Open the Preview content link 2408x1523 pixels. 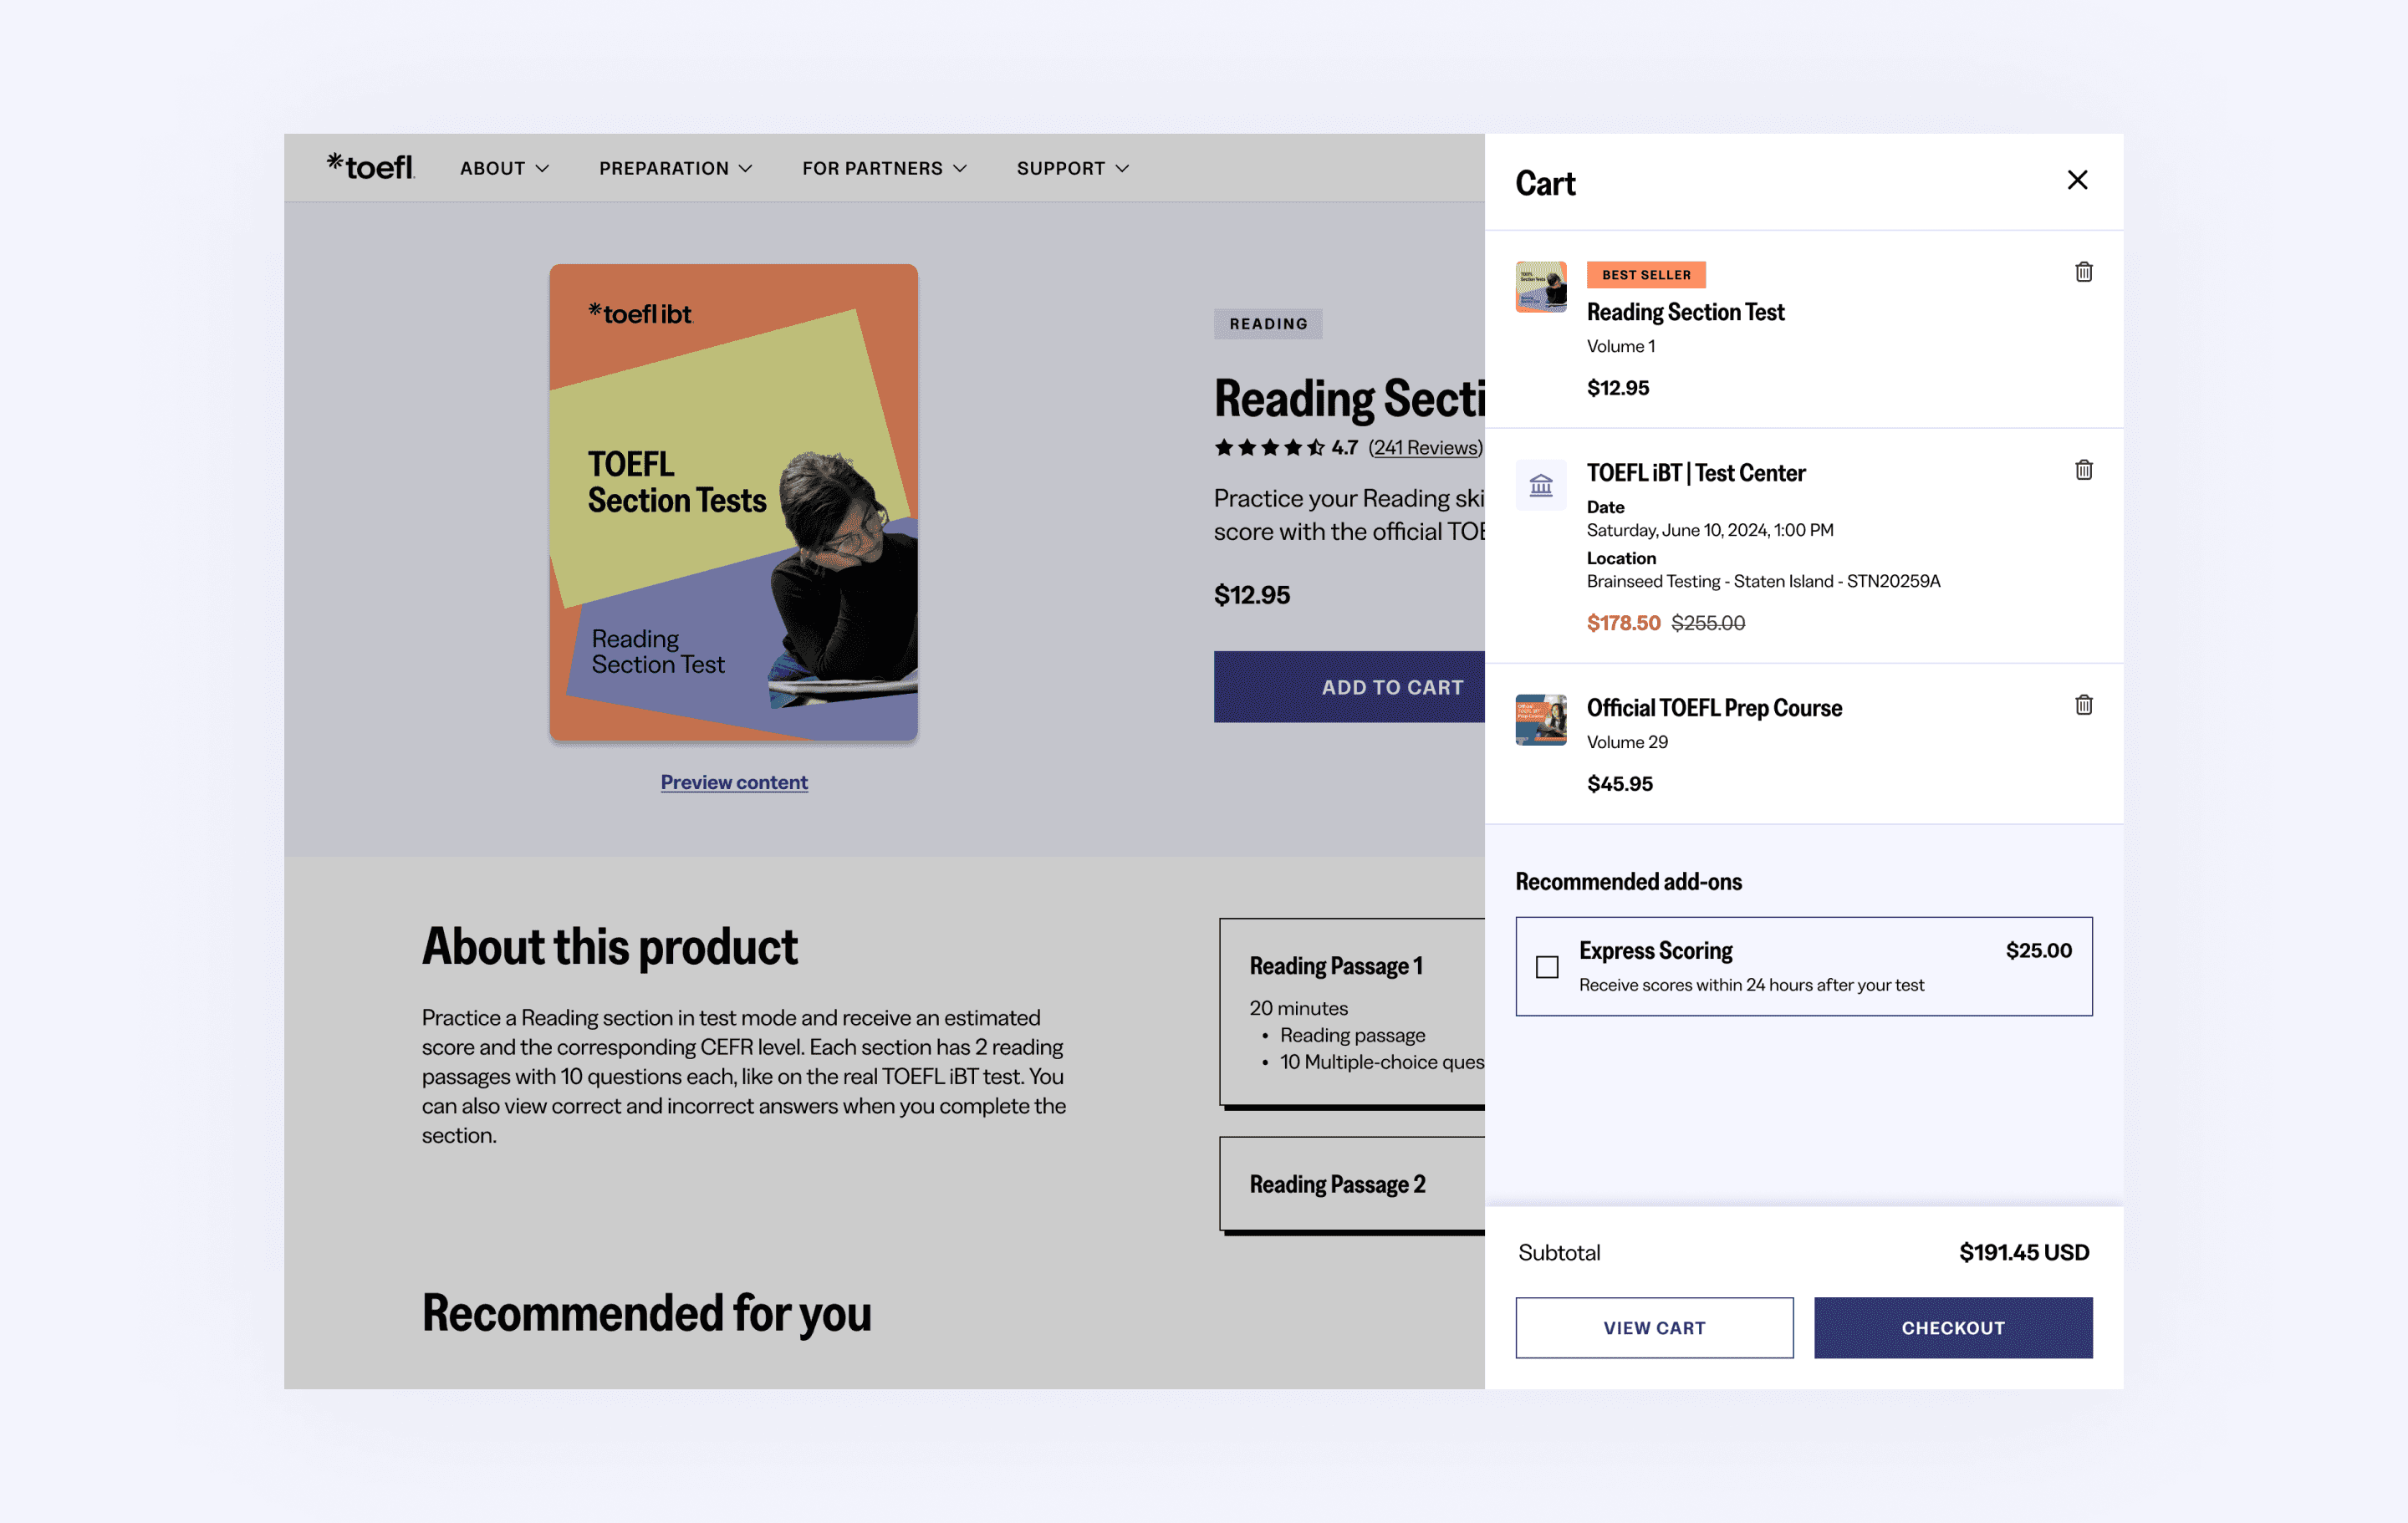click(734, 782)
